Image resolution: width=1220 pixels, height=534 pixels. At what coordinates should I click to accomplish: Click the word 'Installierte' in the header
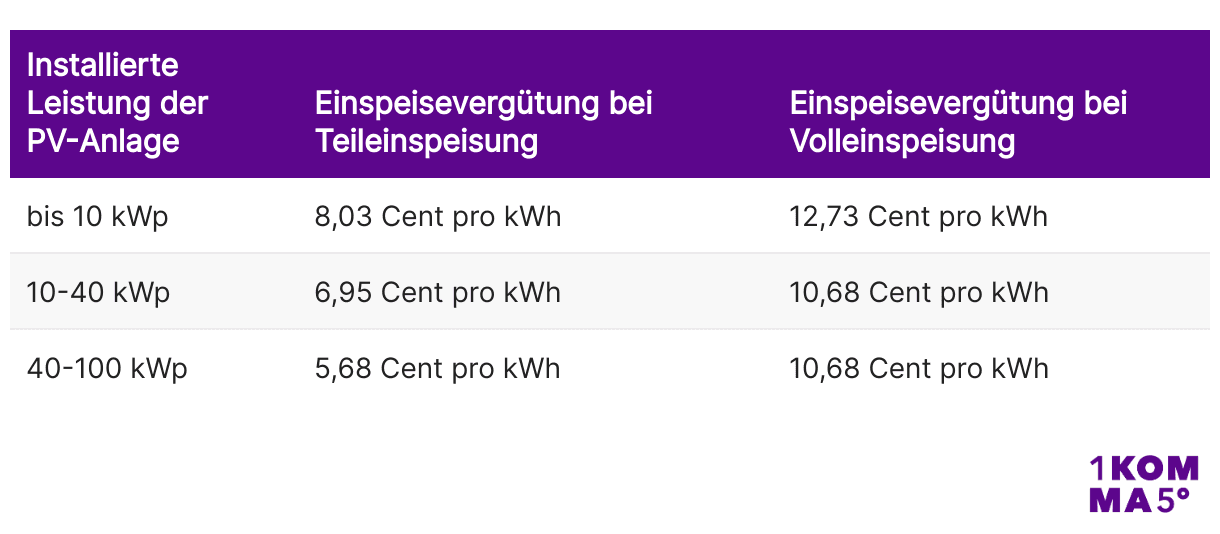point(102,65)
